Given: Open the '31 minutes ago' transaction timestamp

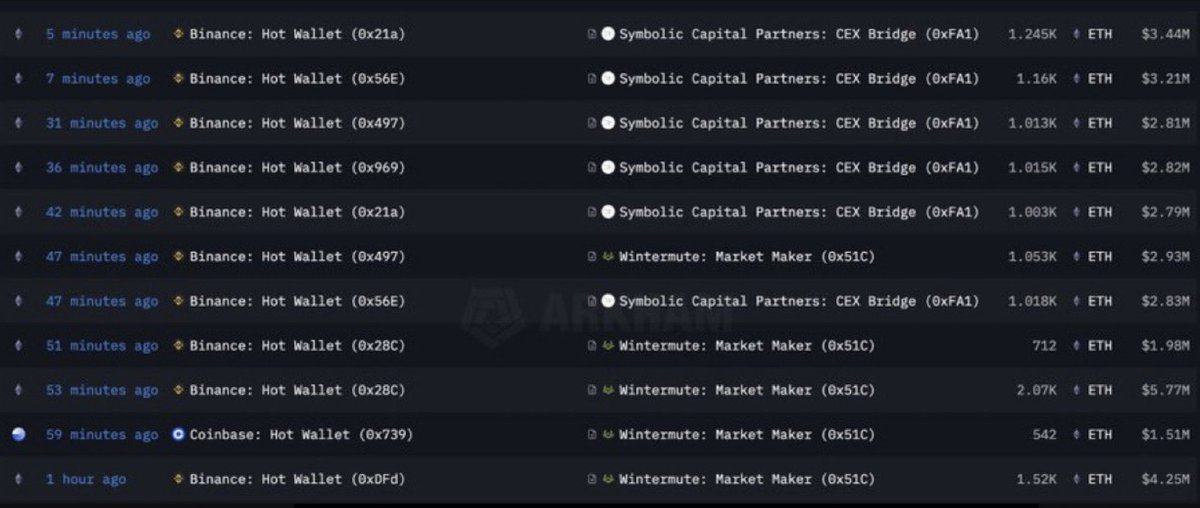Looking at the screenshot, I should click(102, 123).
